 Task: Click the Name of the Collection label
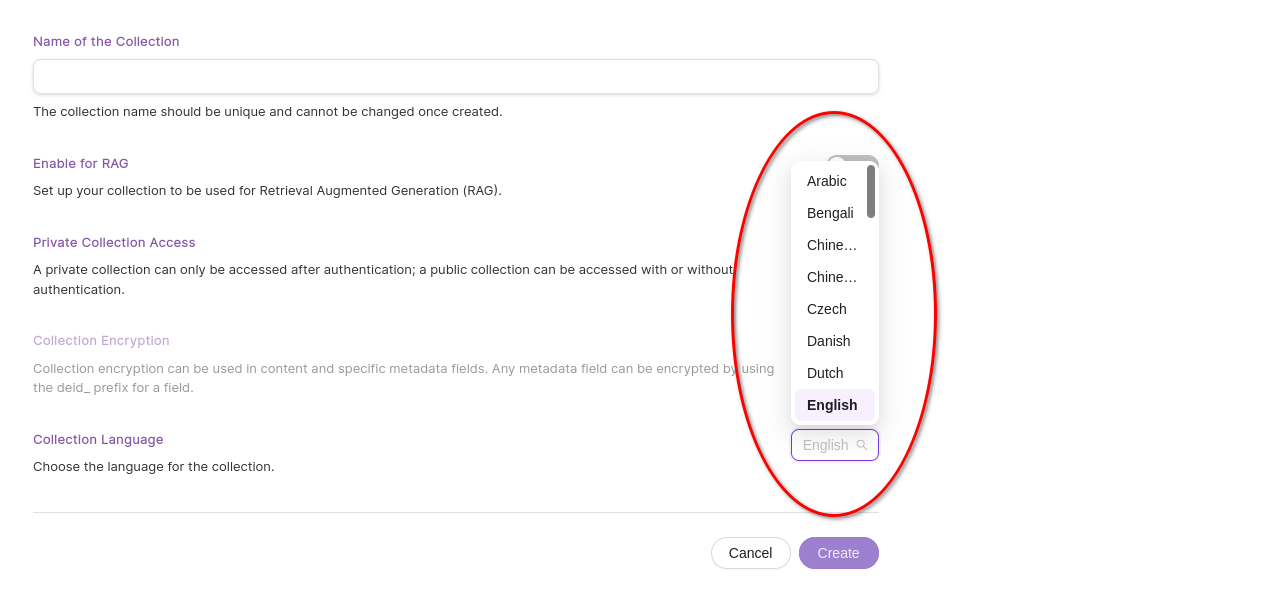point(106,41)
